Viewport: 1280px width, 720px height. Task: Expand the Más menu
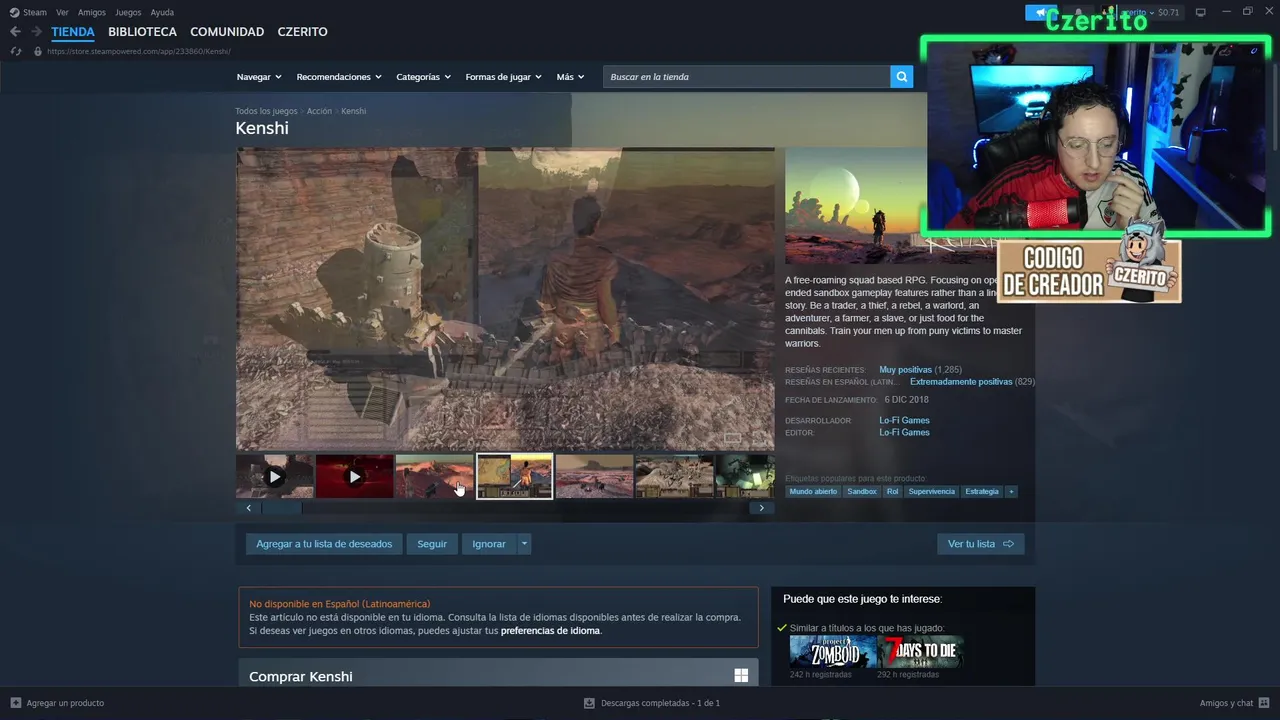570,77
